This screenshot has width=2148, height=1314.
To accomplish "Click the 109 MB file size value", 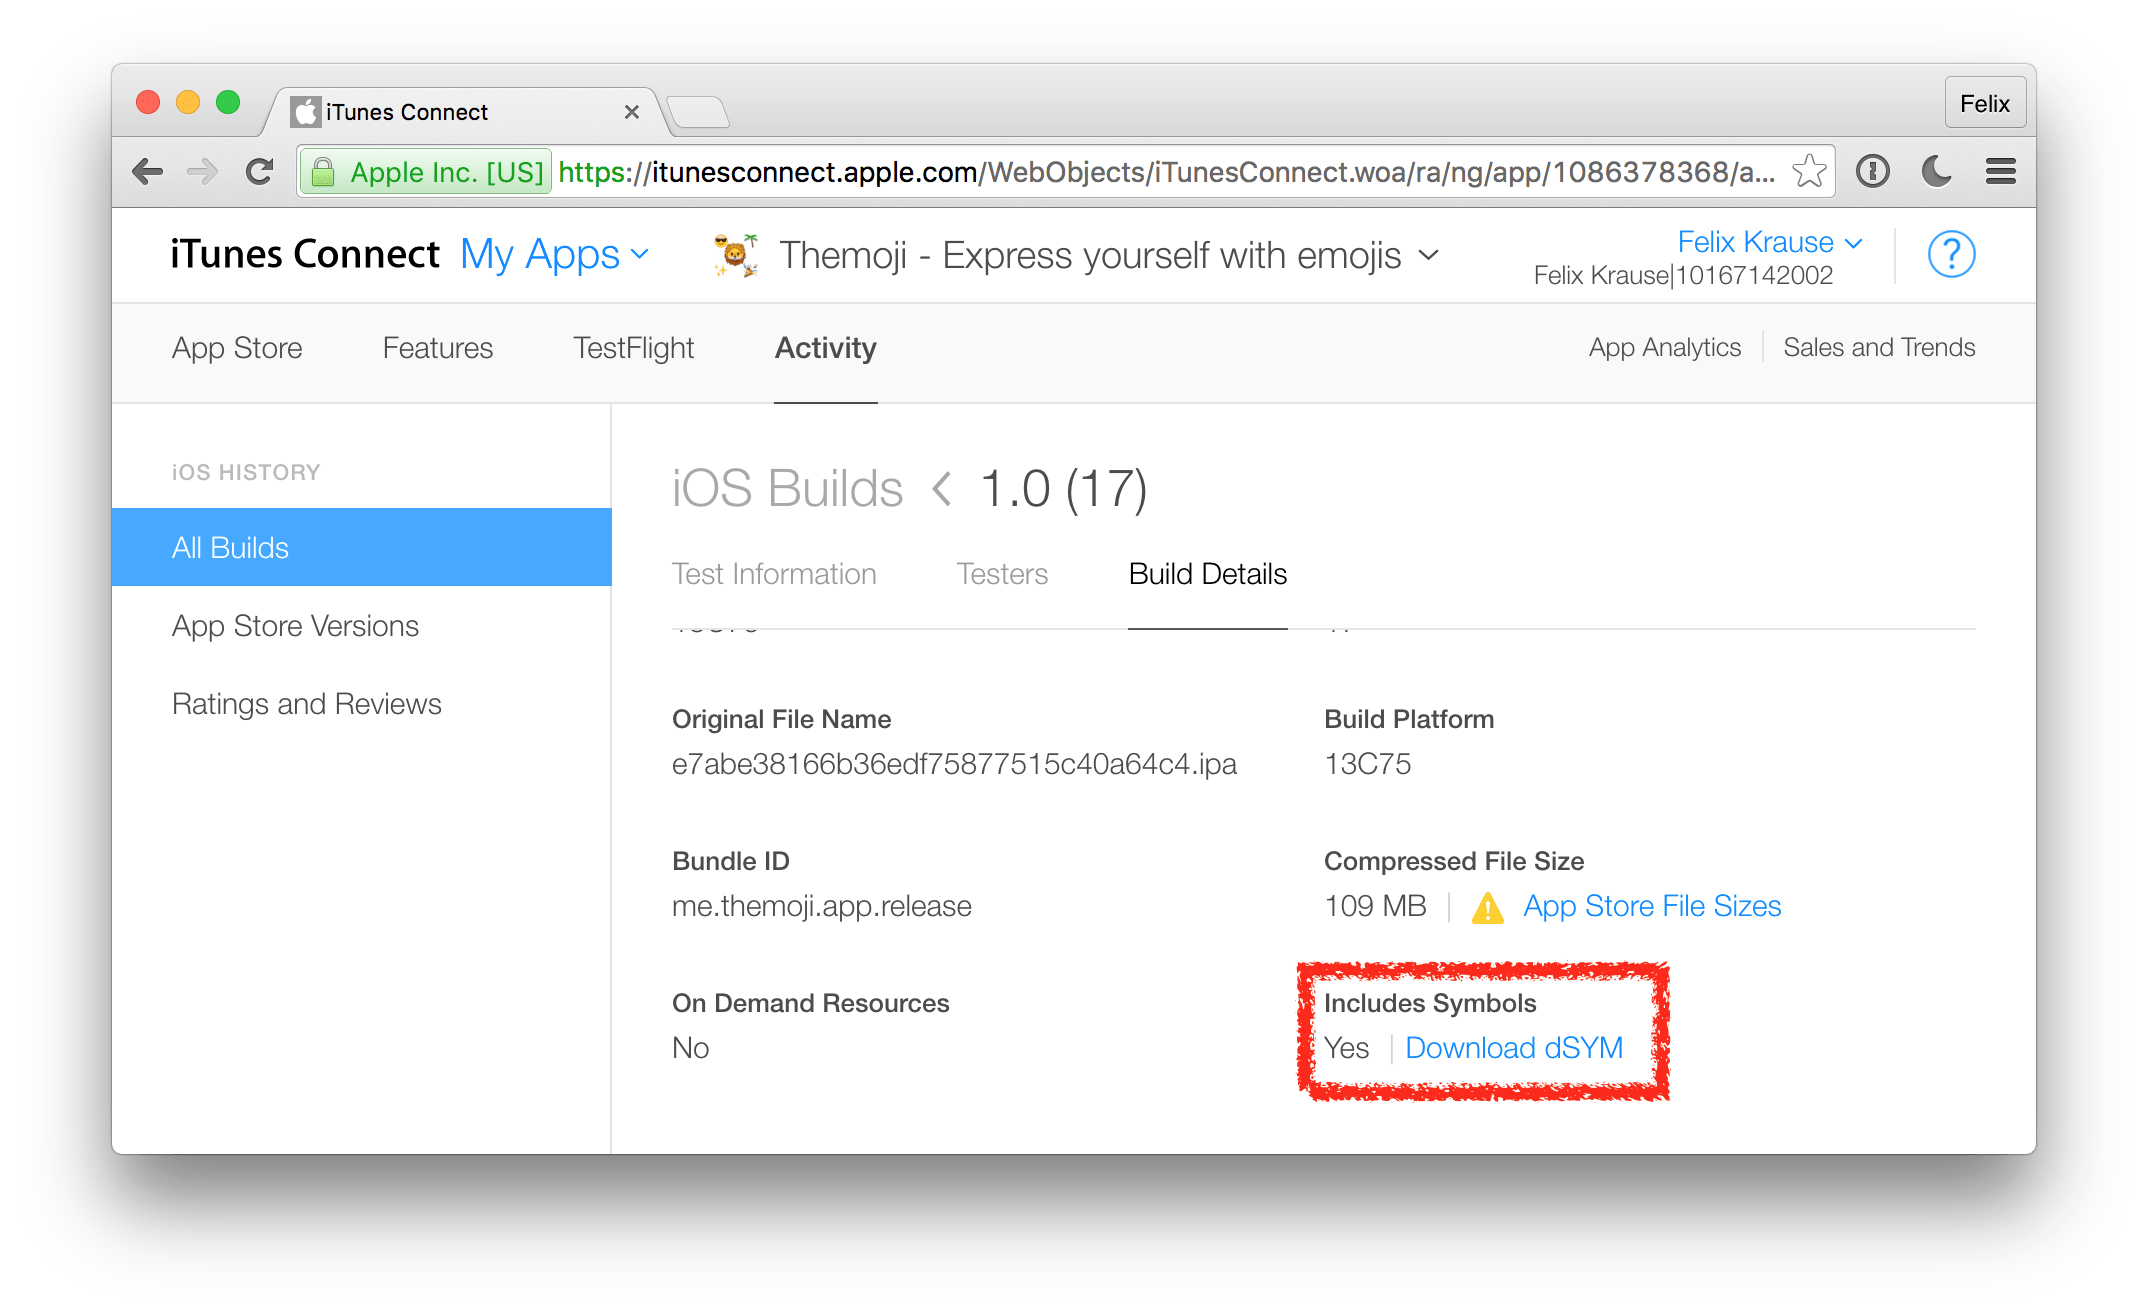I will (x=1375, y=906).
